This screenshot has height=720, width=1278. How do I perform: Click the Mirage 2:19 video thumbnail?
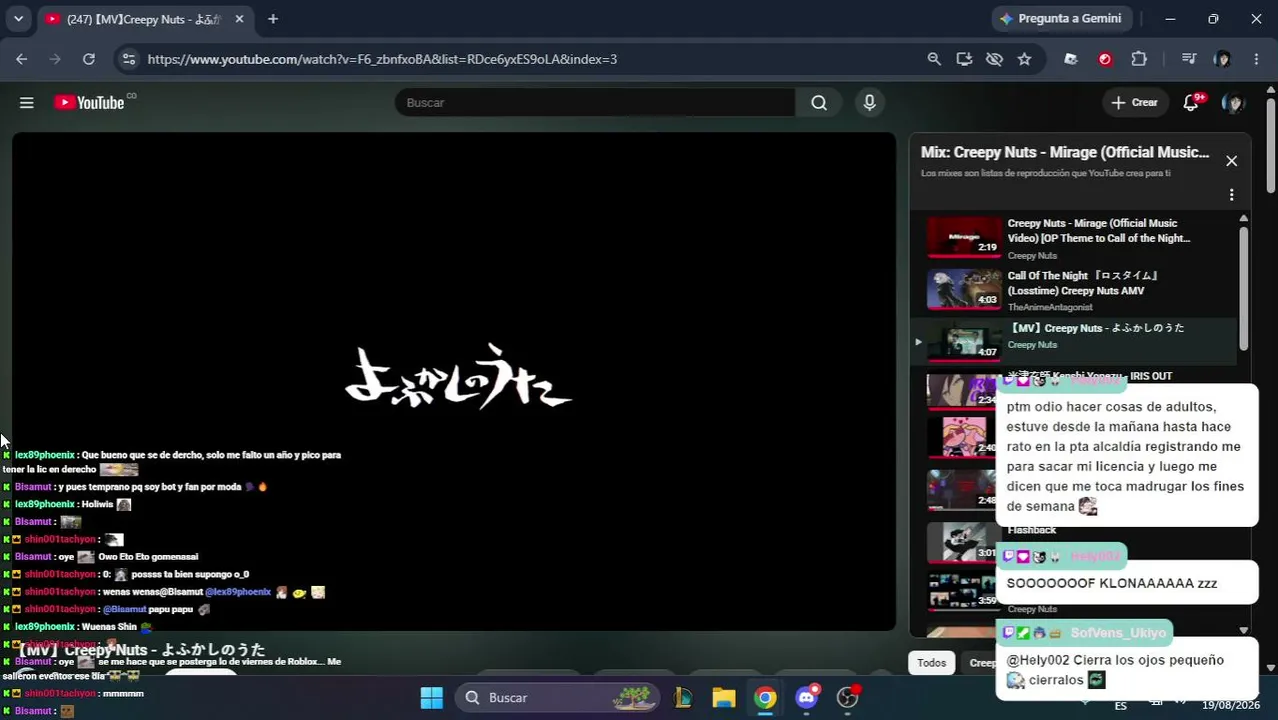tap(964, 237)
